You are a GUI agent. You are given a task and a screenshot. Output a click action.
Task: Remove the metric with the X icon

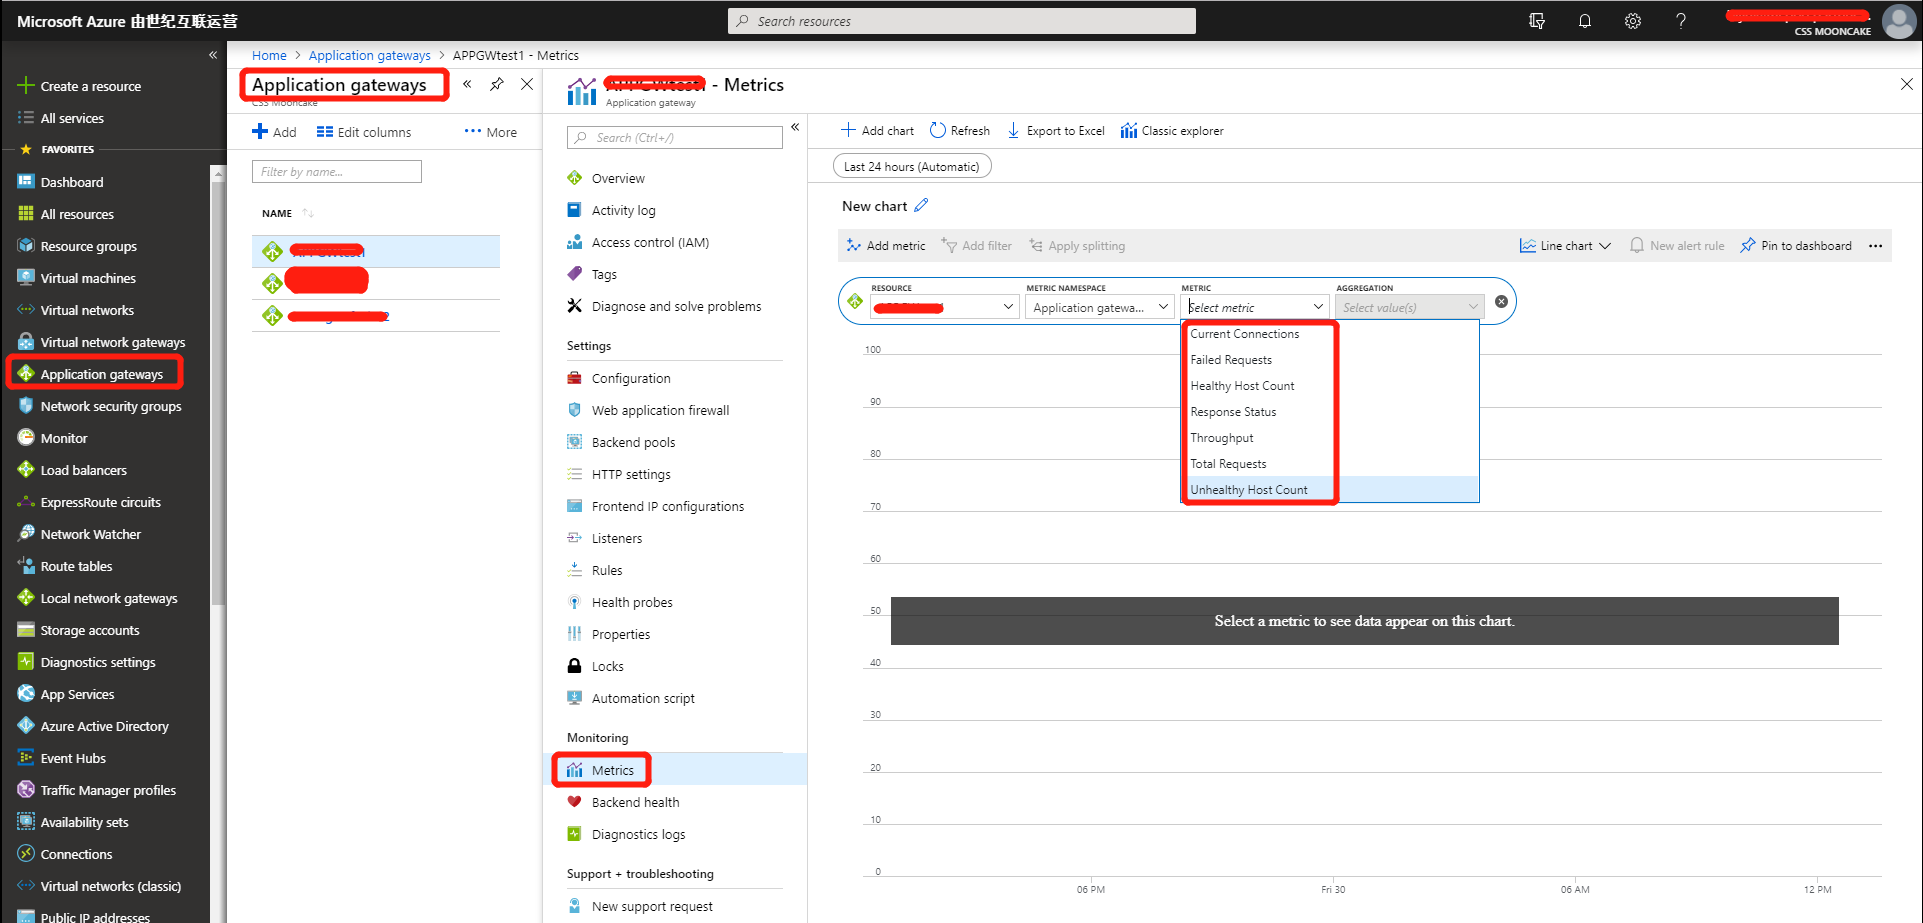pyautogui.click(x=1501, y=302)
